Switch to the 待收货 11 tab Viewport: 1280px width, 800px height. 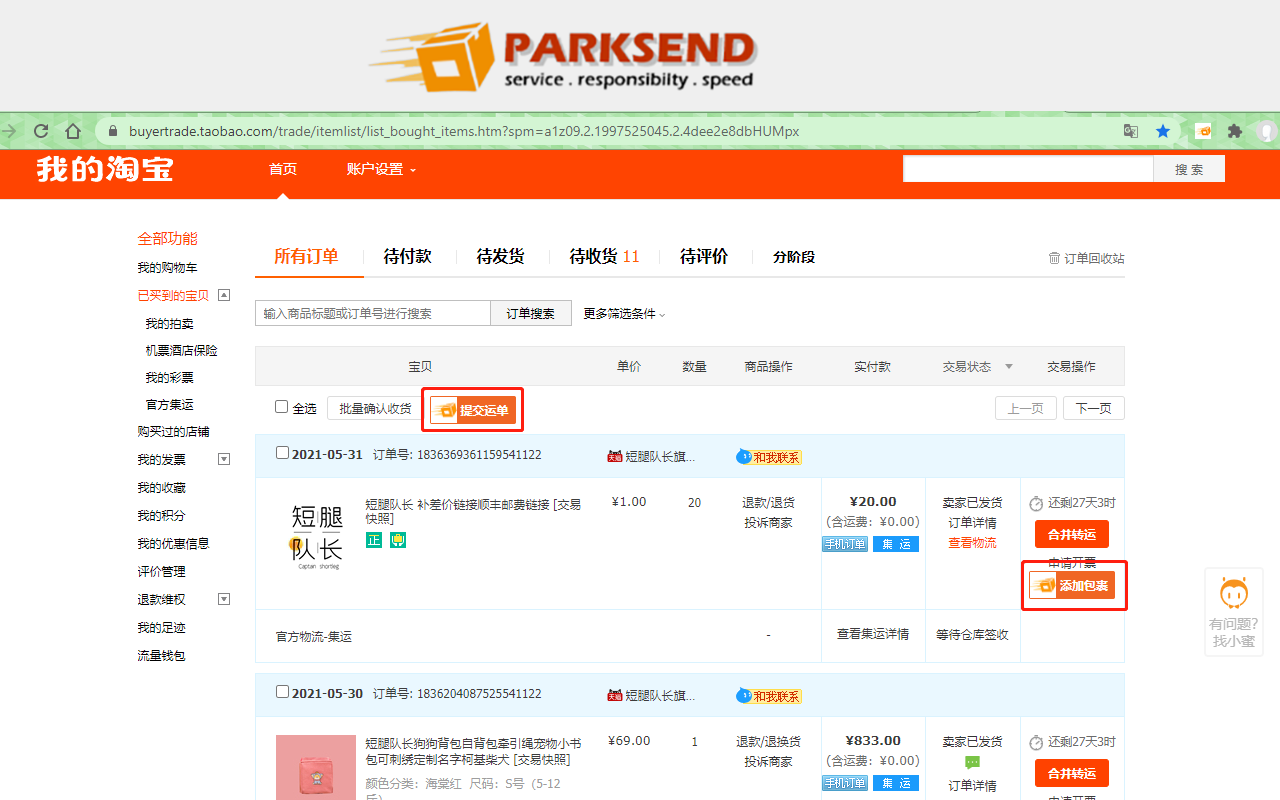(x=604, y=256)
